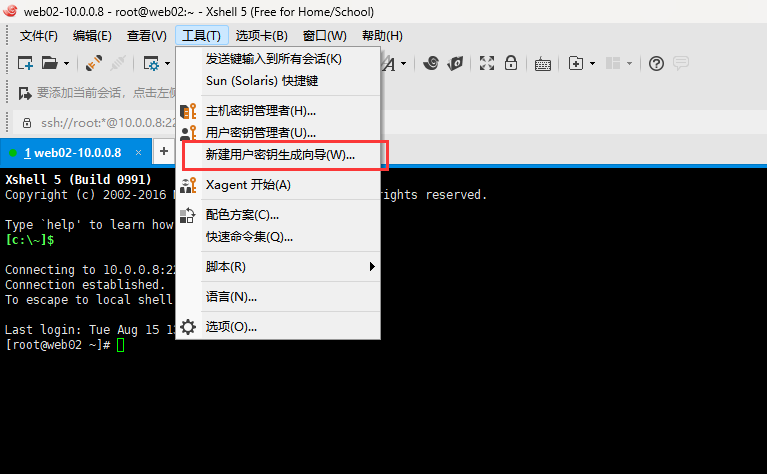Expand the Properties dropdown arrow

(167, 64)
